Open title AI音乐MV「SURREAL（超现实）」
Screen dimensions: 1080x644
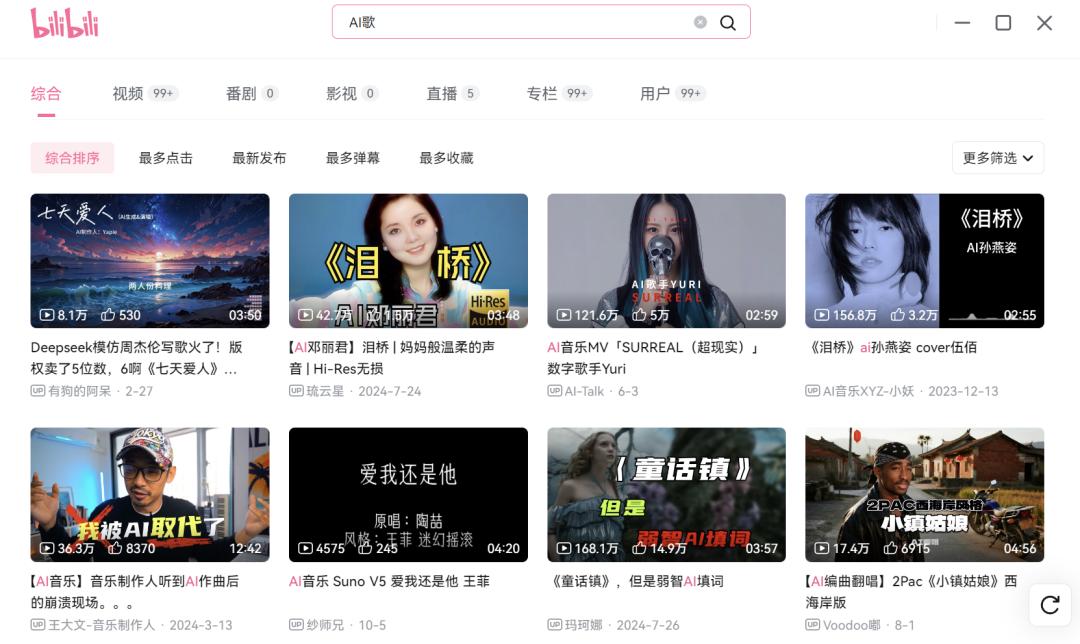[653, 358]
